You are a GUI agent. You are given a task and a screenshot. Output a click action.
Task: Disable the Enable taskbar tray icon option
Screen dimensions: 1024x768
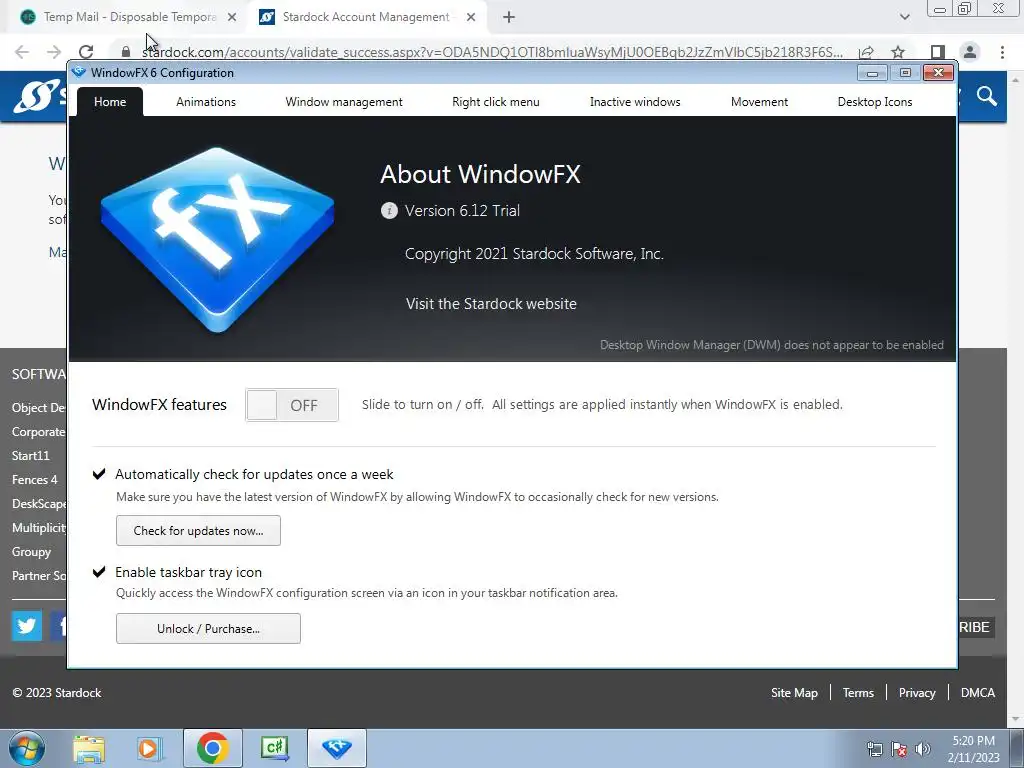[x=99, y=572]
